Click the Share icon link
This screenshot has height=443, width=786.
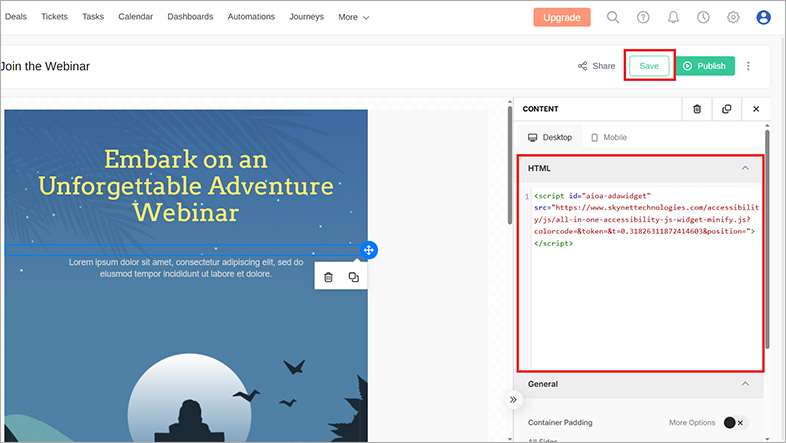click(597, 66)
